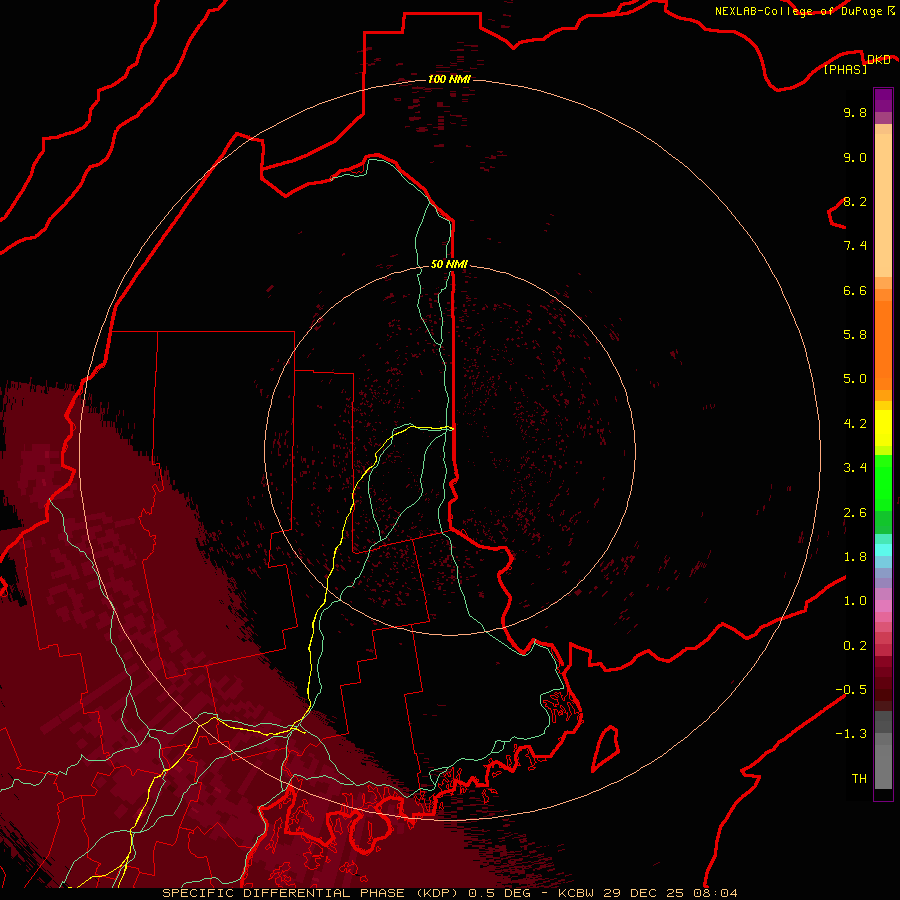Pick the orange color bar segment
Image resolution: width=900 pixels, height=900 pixels.
point(883,344)
